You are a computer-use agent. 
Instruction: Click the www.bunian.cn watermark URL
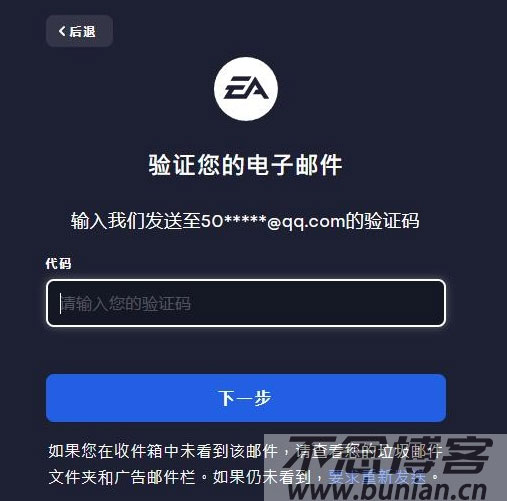click(x=388, y=491)
